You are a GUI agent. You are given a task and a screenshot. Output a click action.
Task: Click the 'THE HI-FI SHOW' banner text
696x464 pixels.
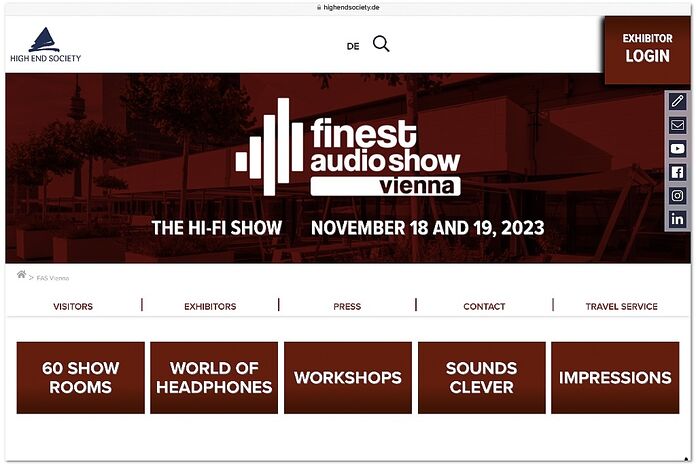tap(217, 228)
